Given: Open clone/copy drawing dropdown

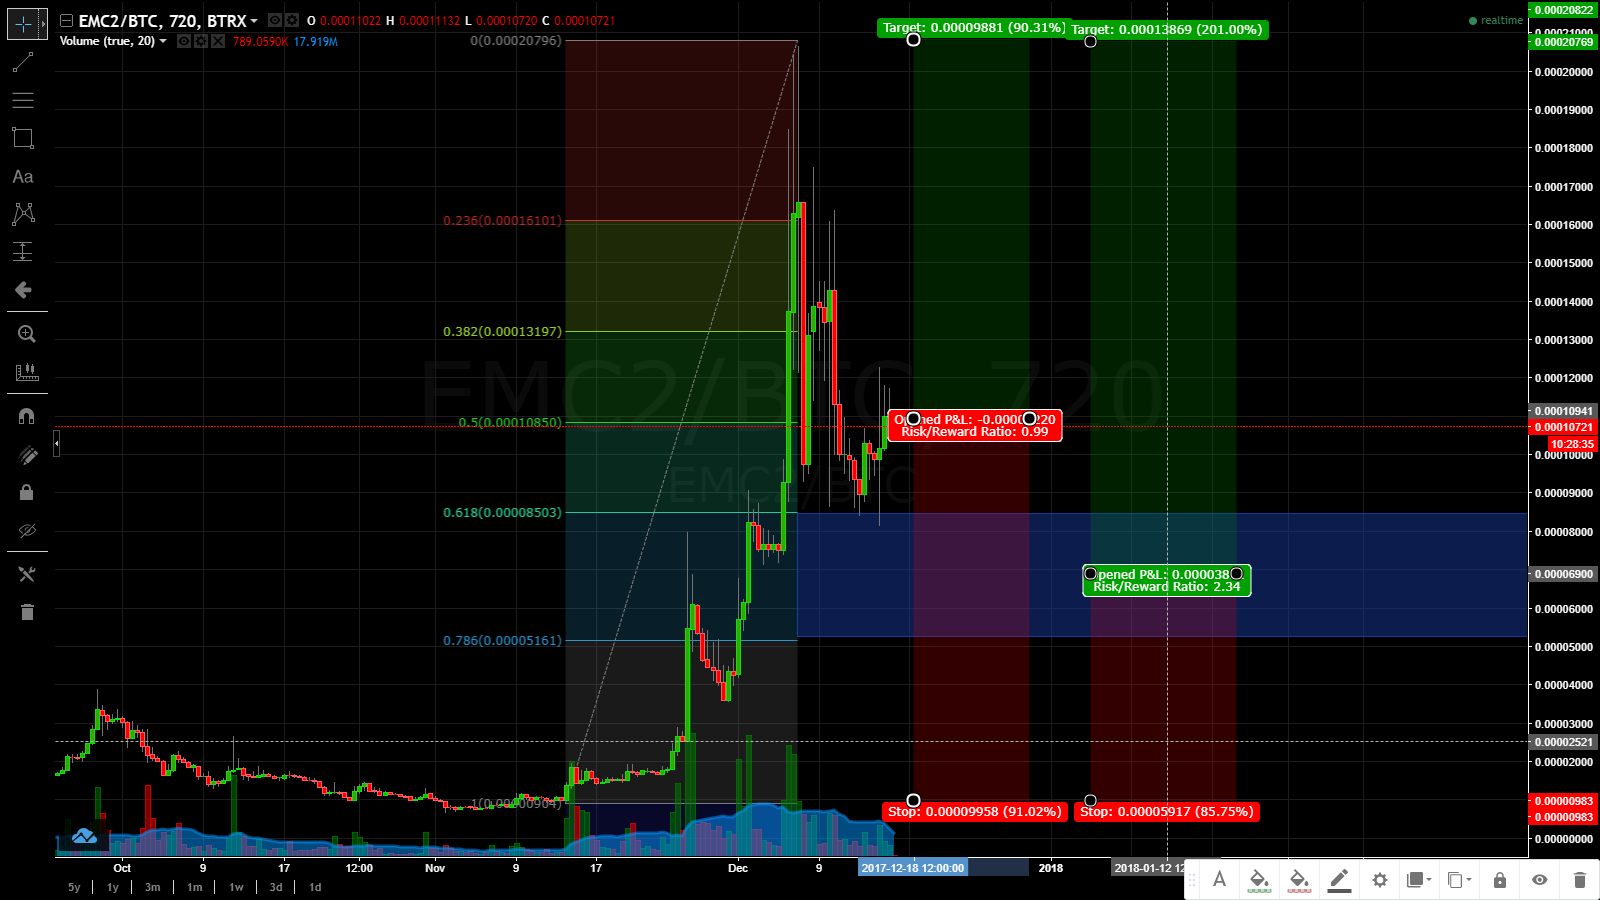Looking at the screenshot, I should pyautogui.click(x=1460, y=880).
